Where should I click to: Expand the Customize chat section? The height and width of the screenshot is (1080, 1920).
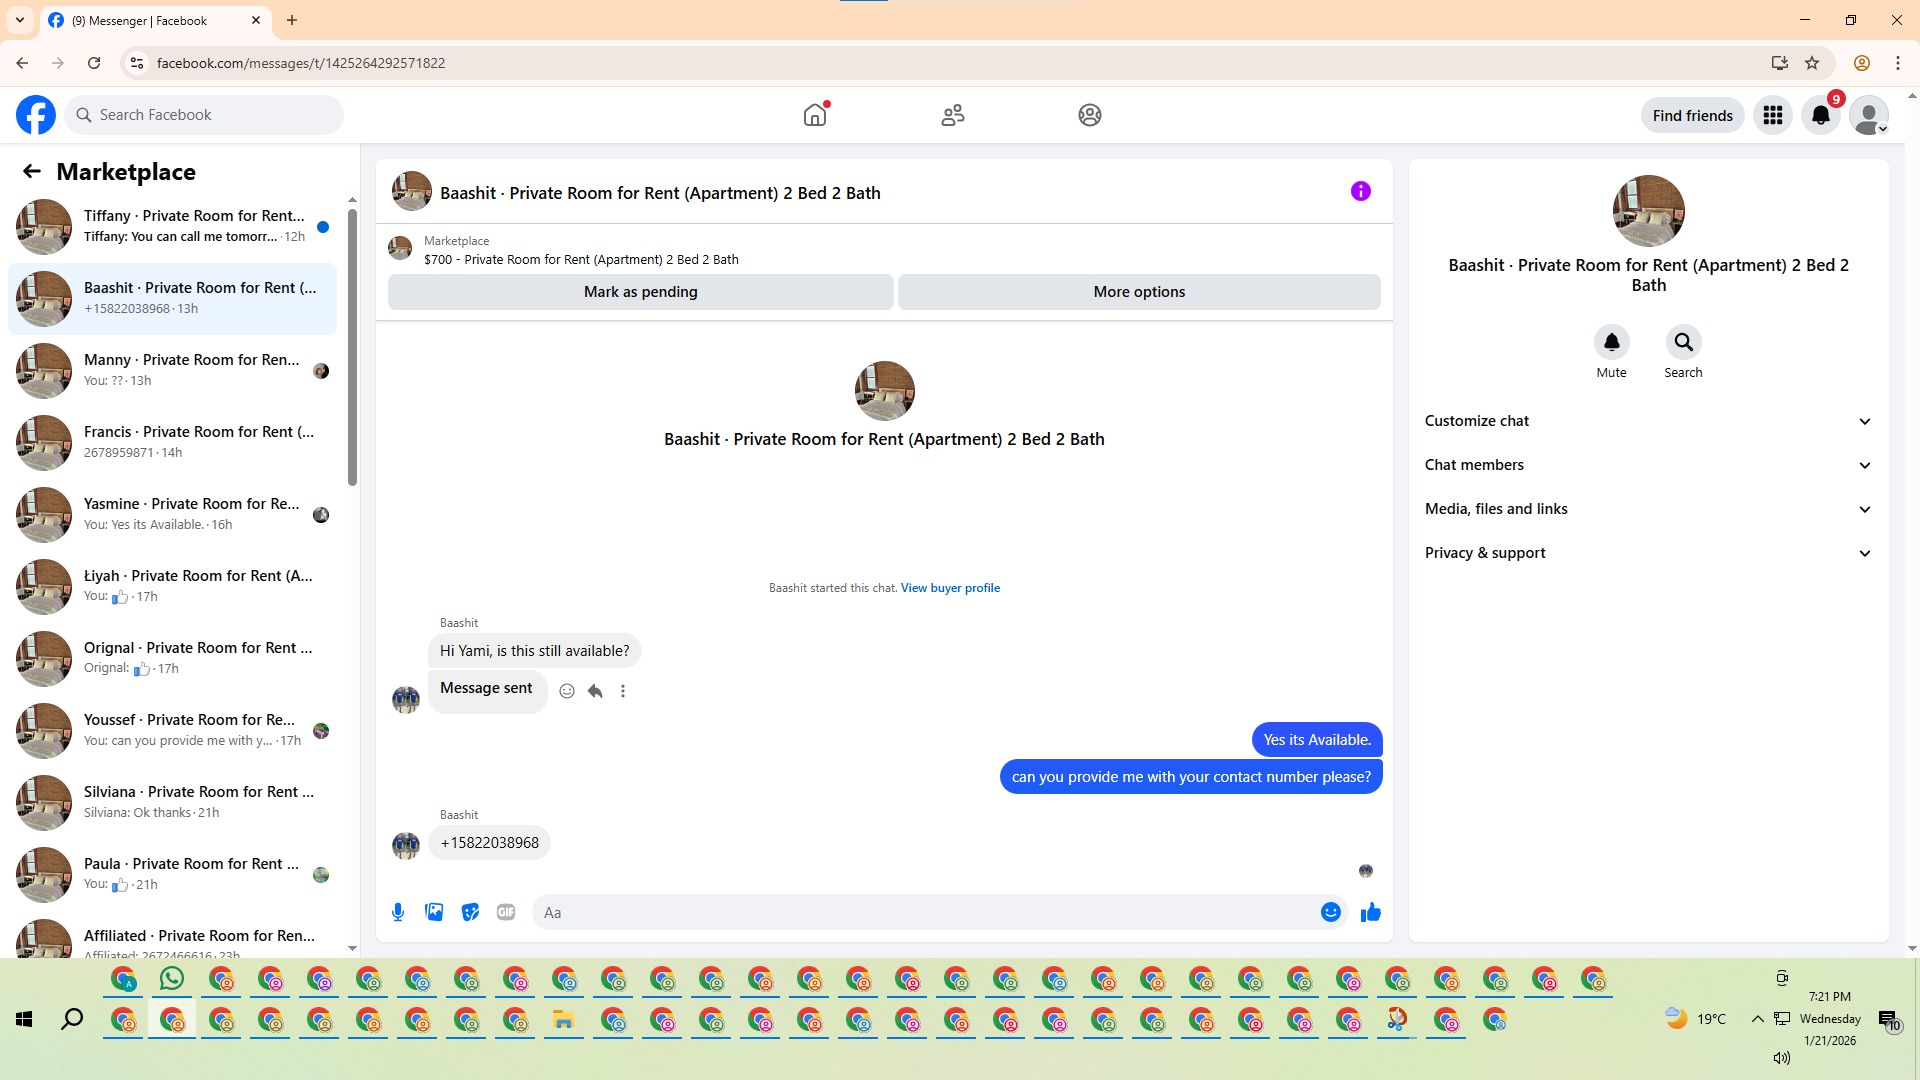click(x=1648, y=421)
